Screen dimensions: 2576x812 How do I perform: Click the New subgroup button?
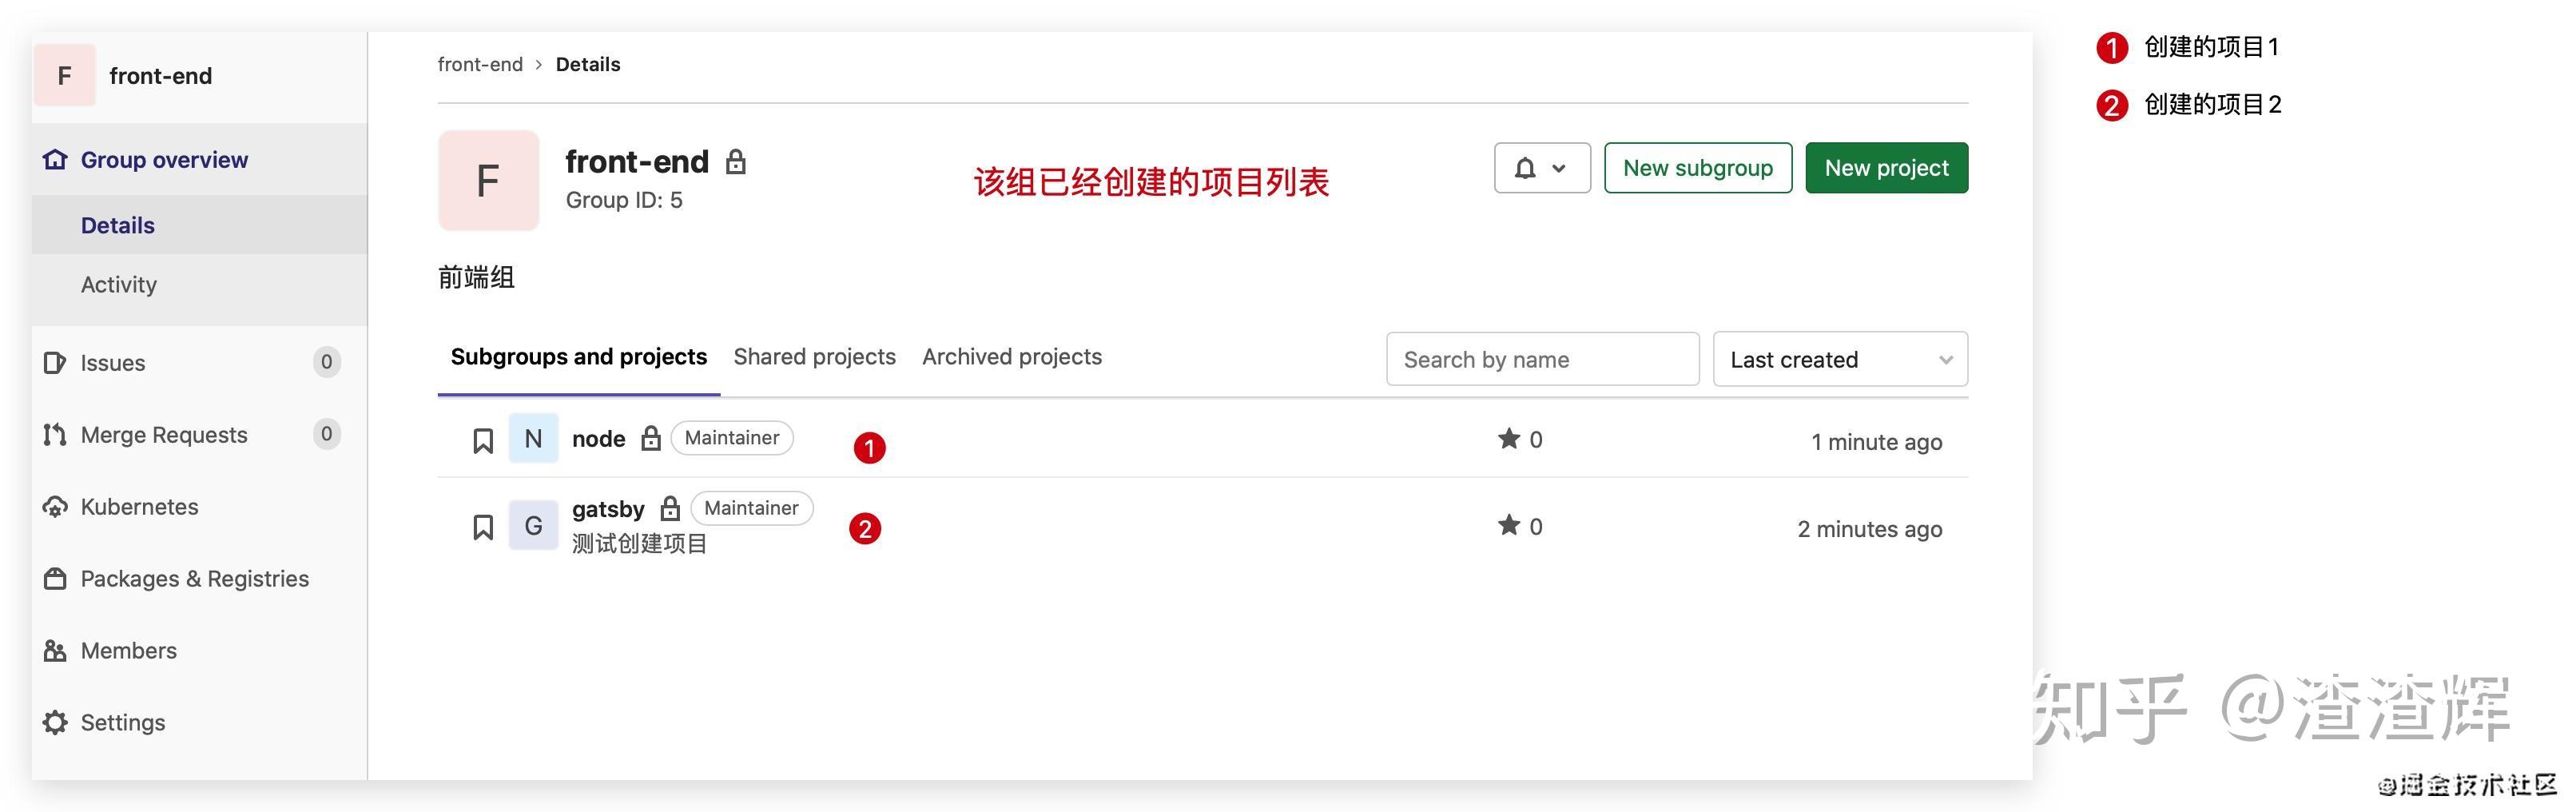[1697, 167]
